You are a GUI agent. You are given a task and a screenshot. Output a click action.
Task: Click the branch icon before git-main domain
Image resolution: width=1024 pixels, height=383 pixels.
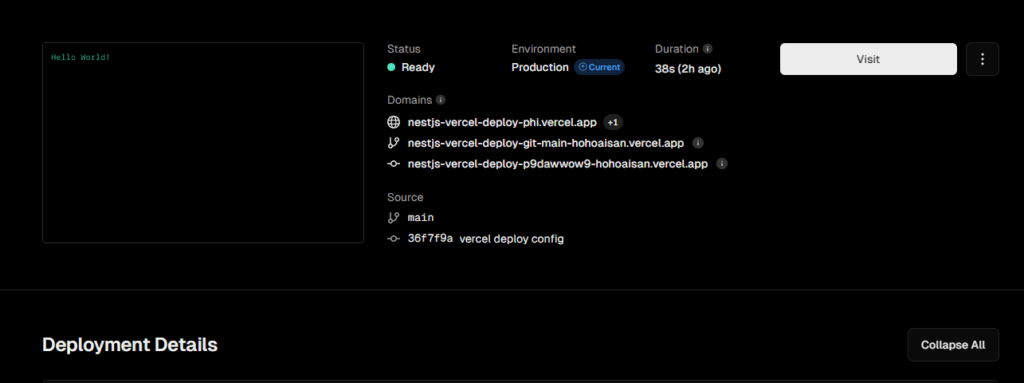393,143
